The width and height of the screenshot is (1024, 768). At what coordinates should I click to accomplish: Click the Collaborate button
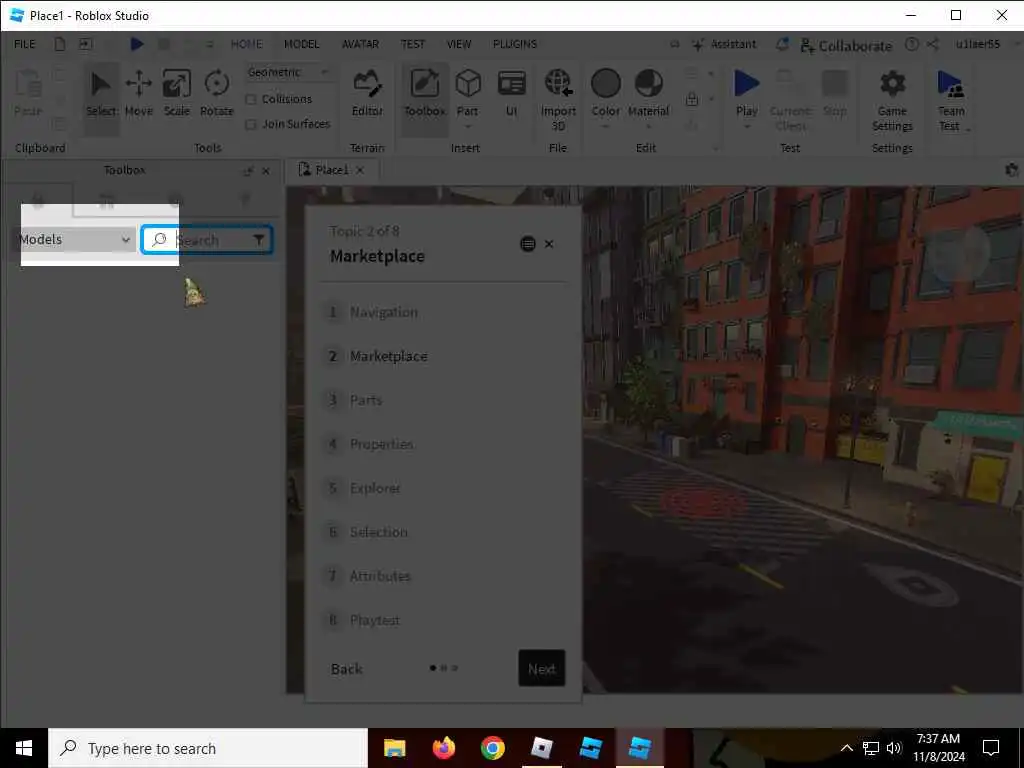[846, 46]
